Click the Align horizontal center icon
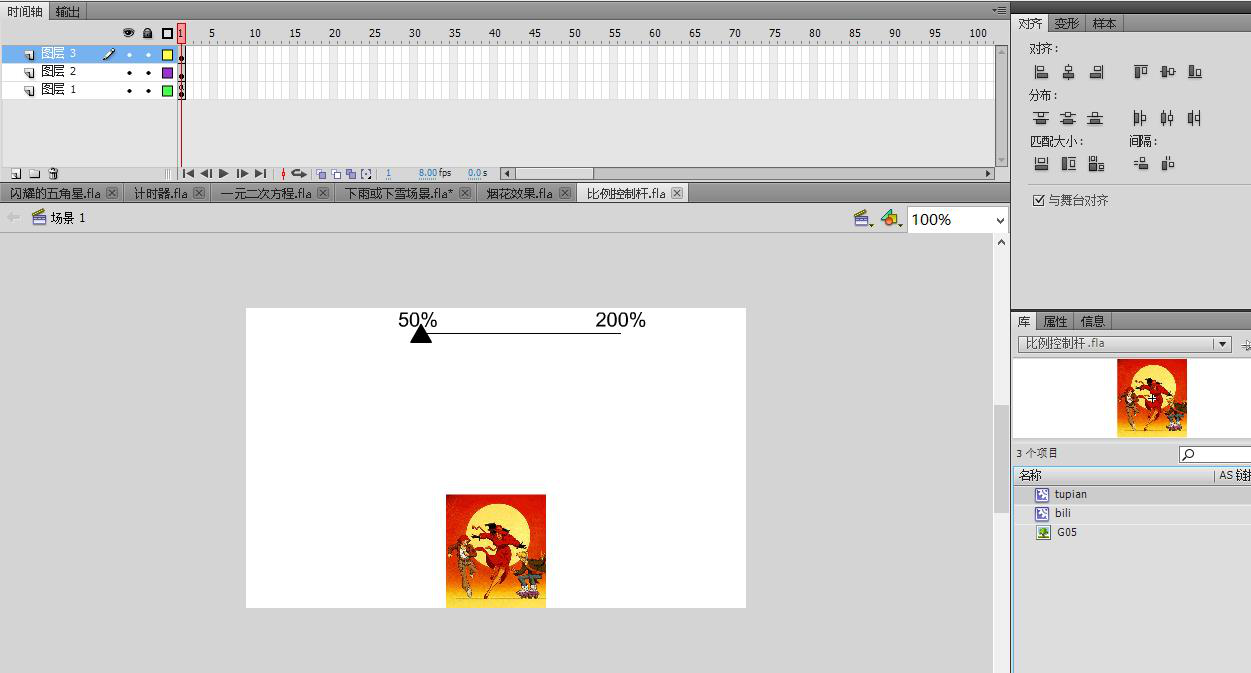This screenshot has width=1251, height=673. click(1068, 72)
